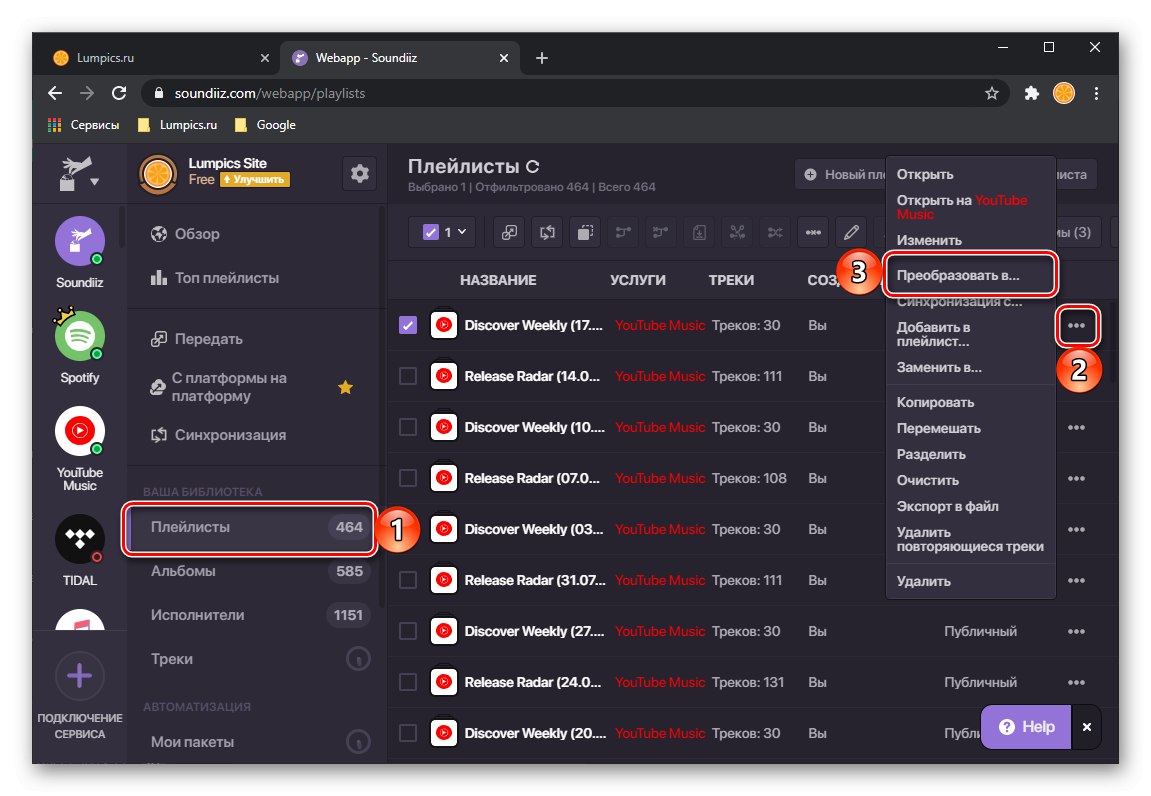Click the Lumpics Site profile avatar
1151x796 pixels.
point(158,174)
